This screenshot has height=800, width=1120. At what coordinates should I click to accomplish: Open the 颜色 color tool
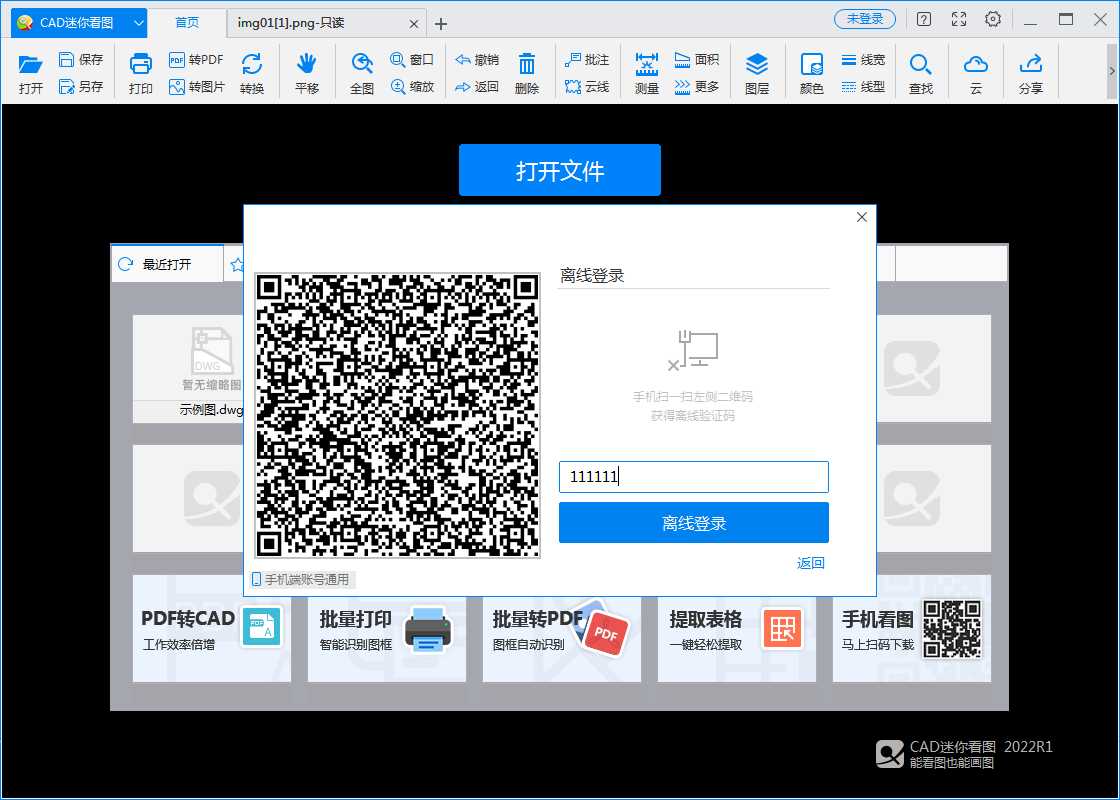click(811, 74)
